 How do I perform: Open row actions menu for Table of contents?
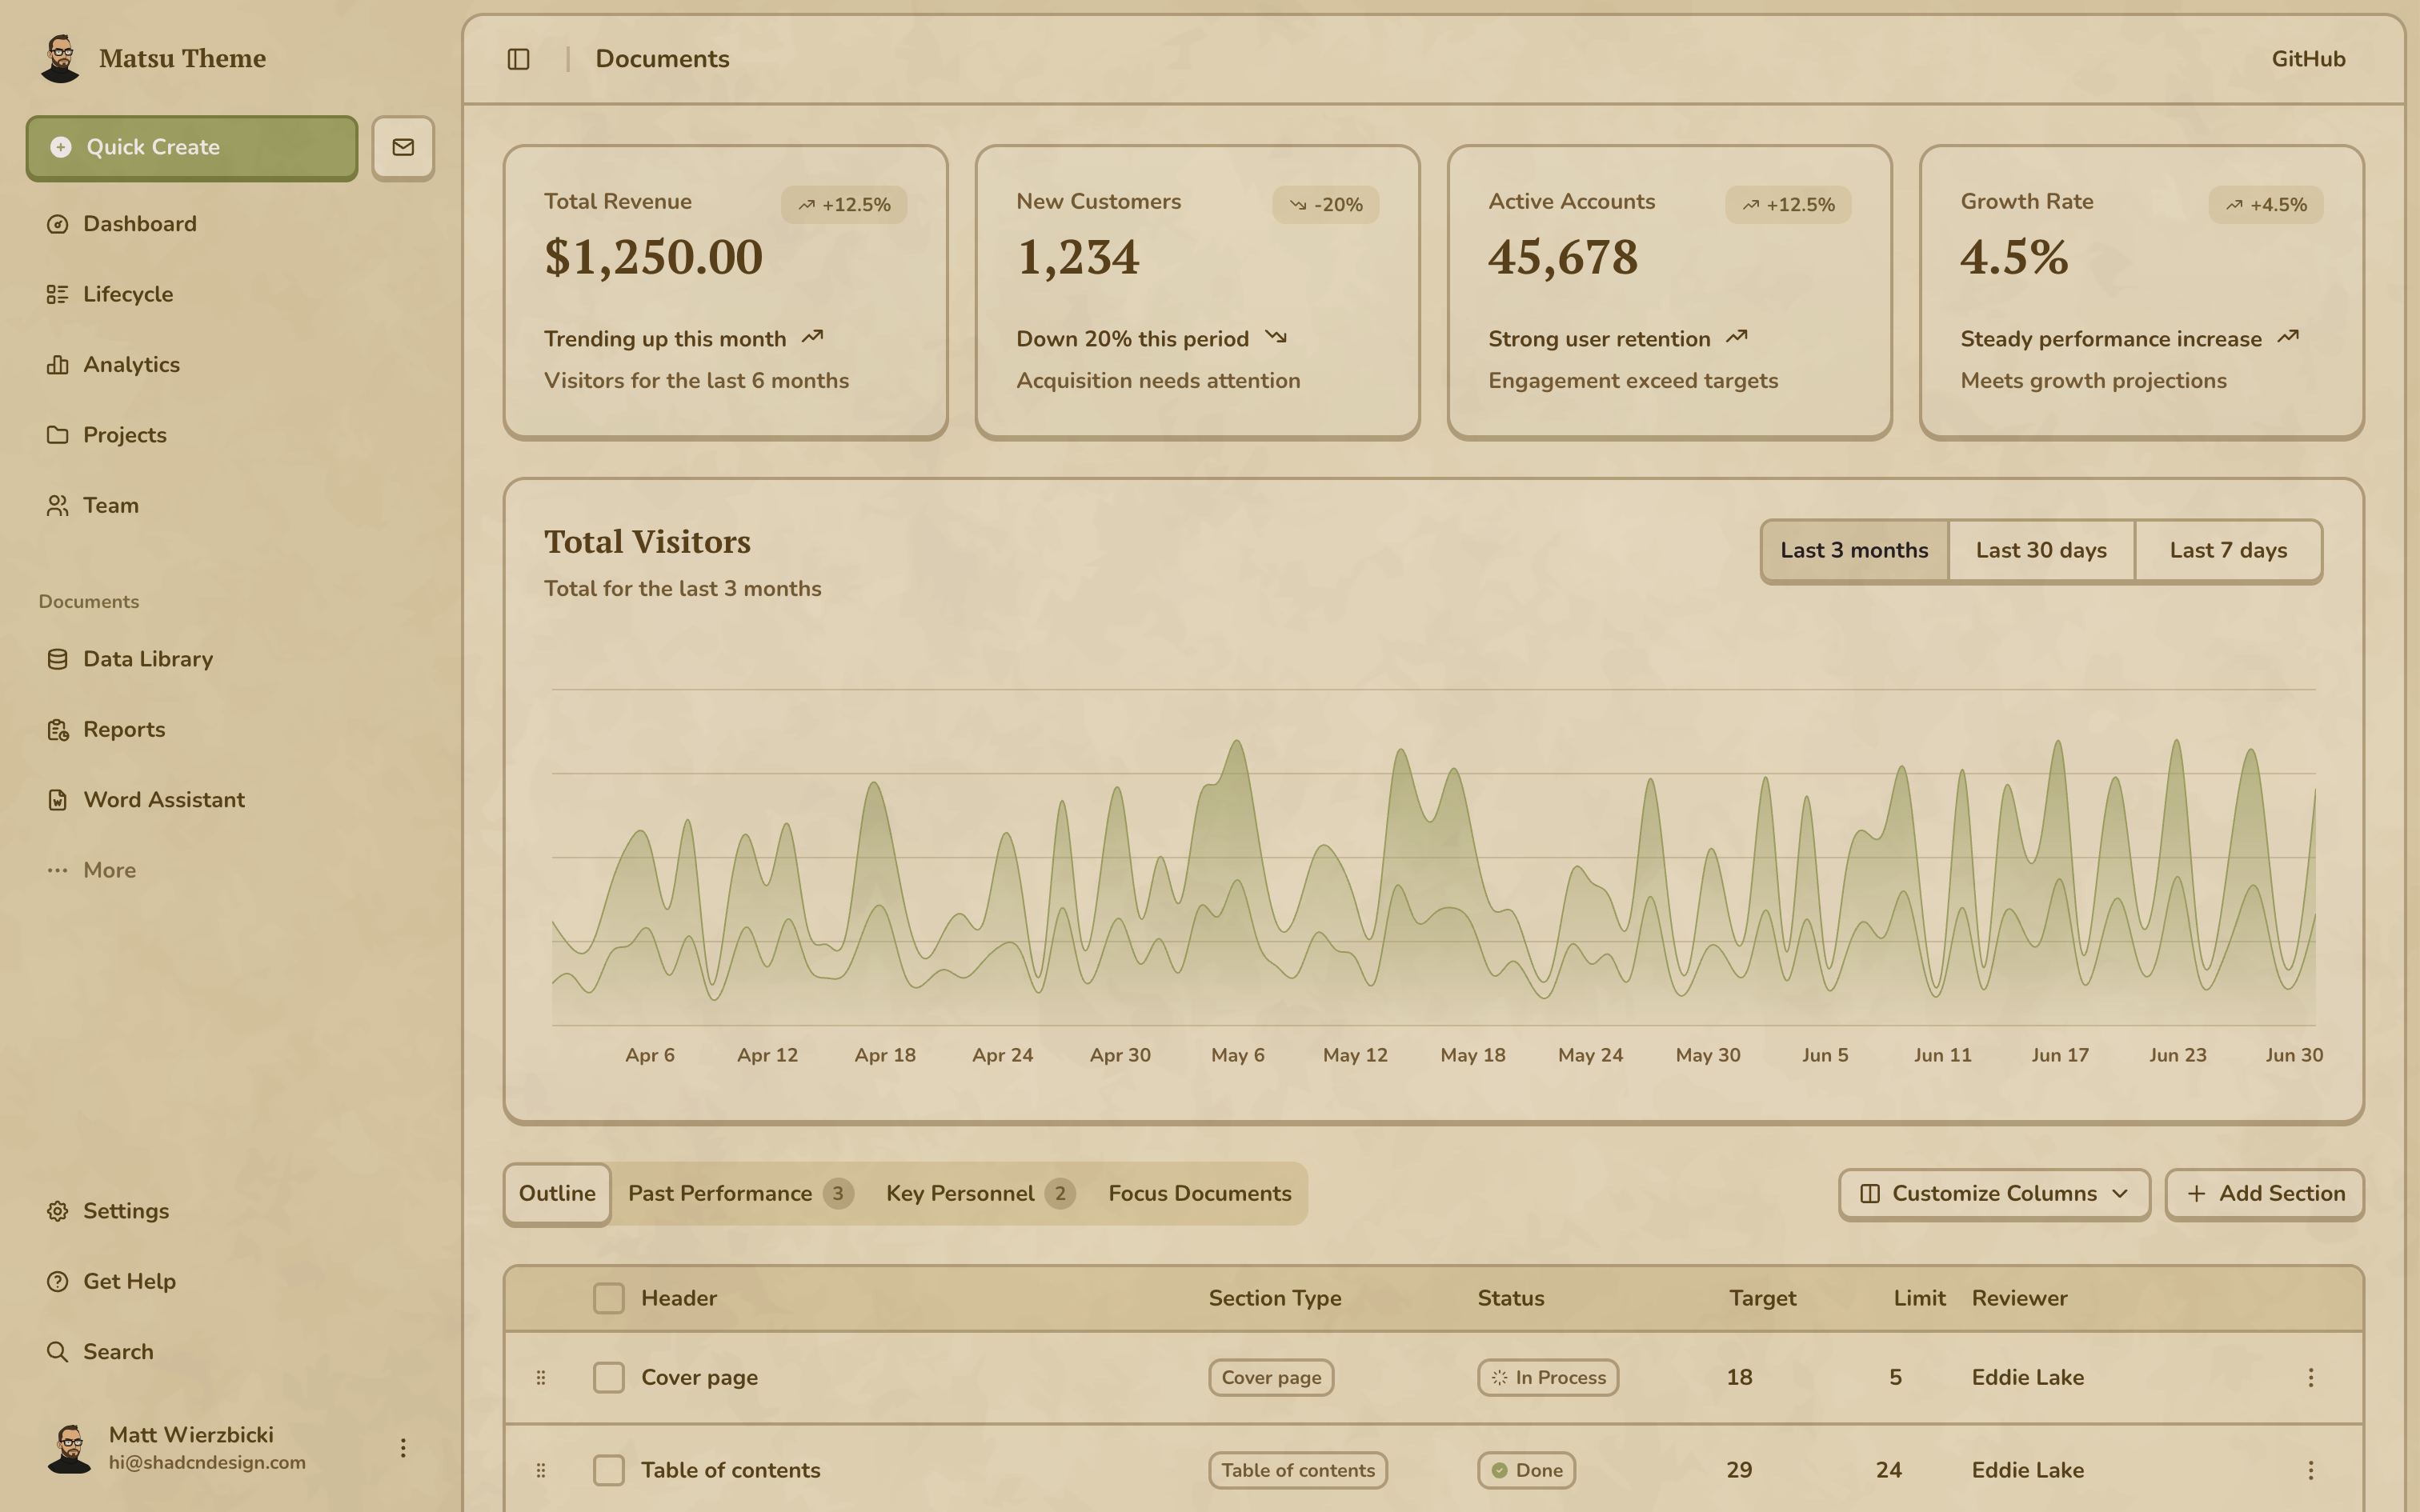(2311, 1471)
